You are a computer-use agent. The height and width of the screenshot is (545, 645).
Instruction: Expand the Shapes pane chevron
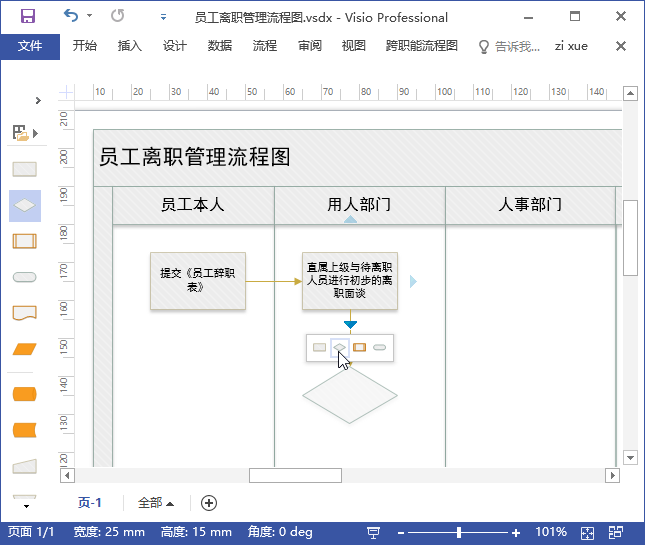pyautogui.click(x=38, y=100)
